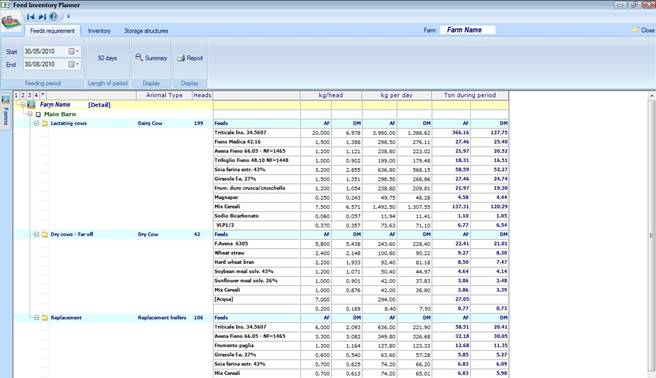Click the Heads column header
This screenshot has width=656, height=378.
click(202, 95)
